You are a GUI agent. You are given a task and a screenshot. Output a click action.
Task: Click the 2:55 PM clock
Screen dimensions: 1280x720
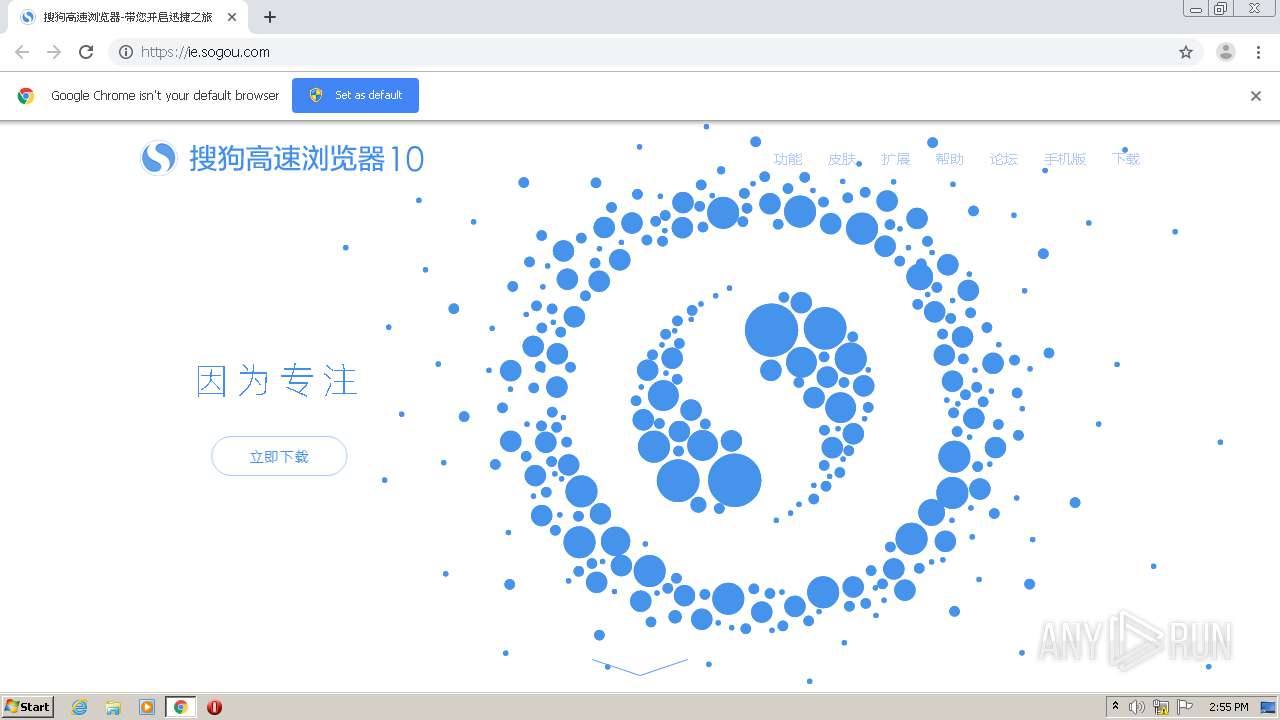tap(1229, 707)
